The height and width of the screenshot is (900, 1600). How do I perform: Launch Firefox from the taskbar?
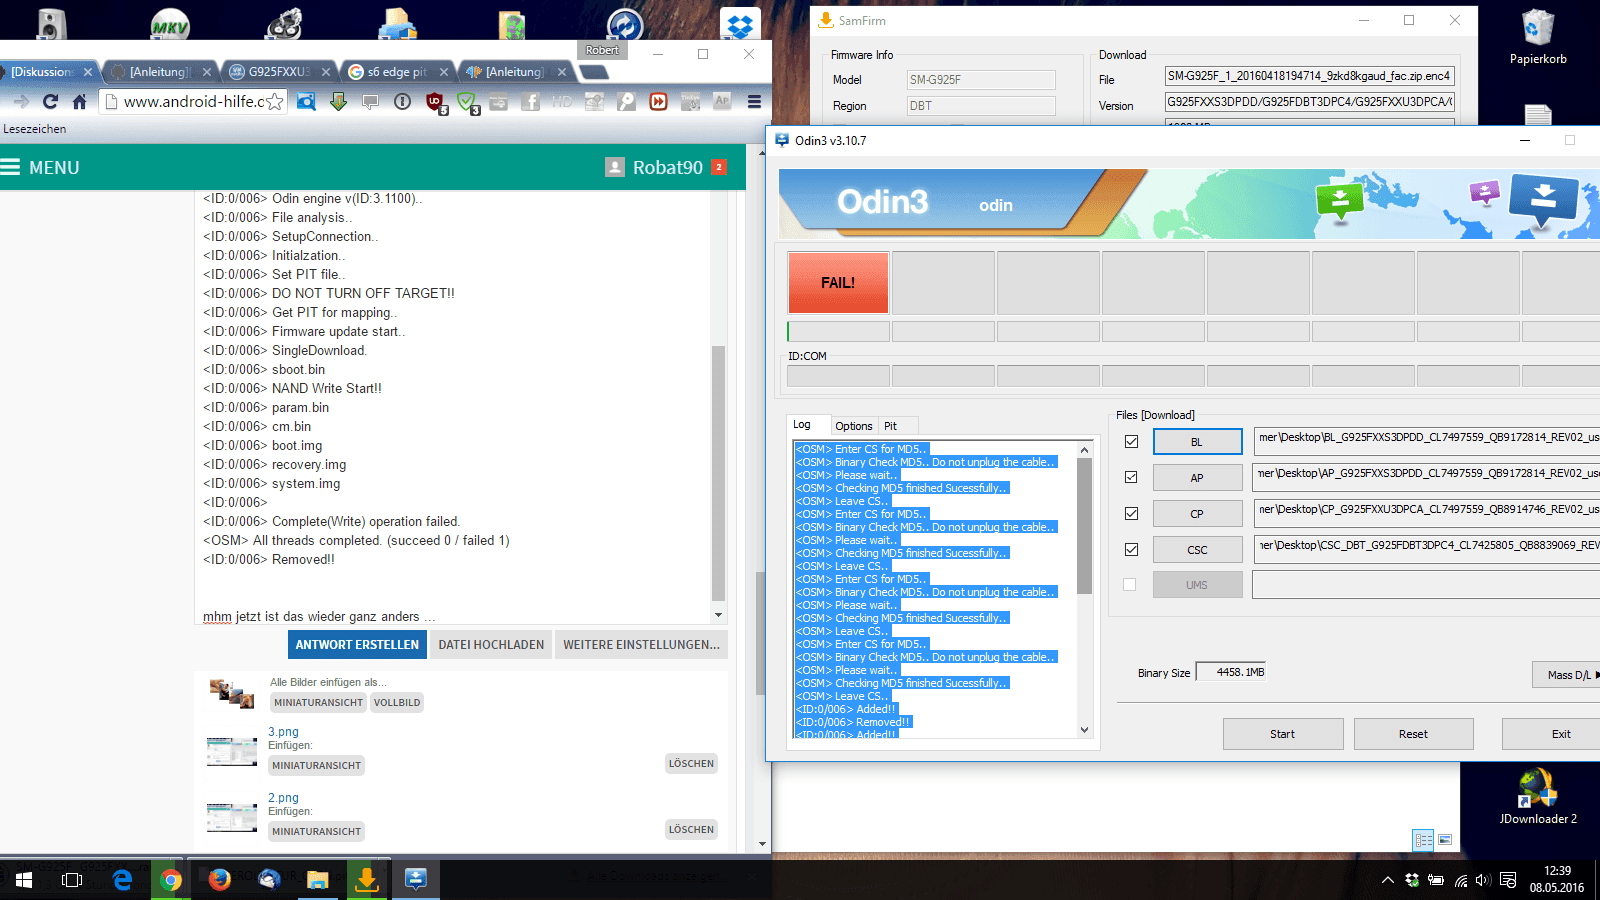pos(220,880)
